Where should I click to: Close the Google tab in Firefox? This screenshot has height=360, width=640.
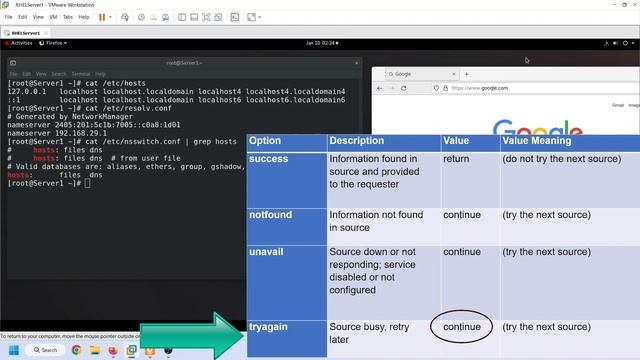[x=453, y=74]
